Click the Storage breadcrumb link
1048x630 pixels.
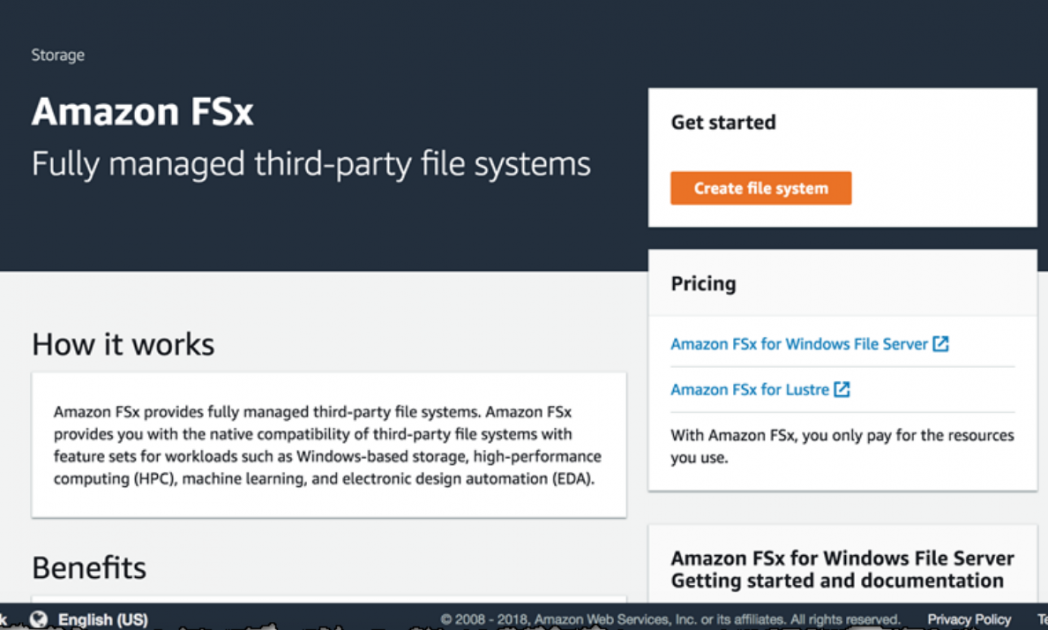tap(57, 55)
